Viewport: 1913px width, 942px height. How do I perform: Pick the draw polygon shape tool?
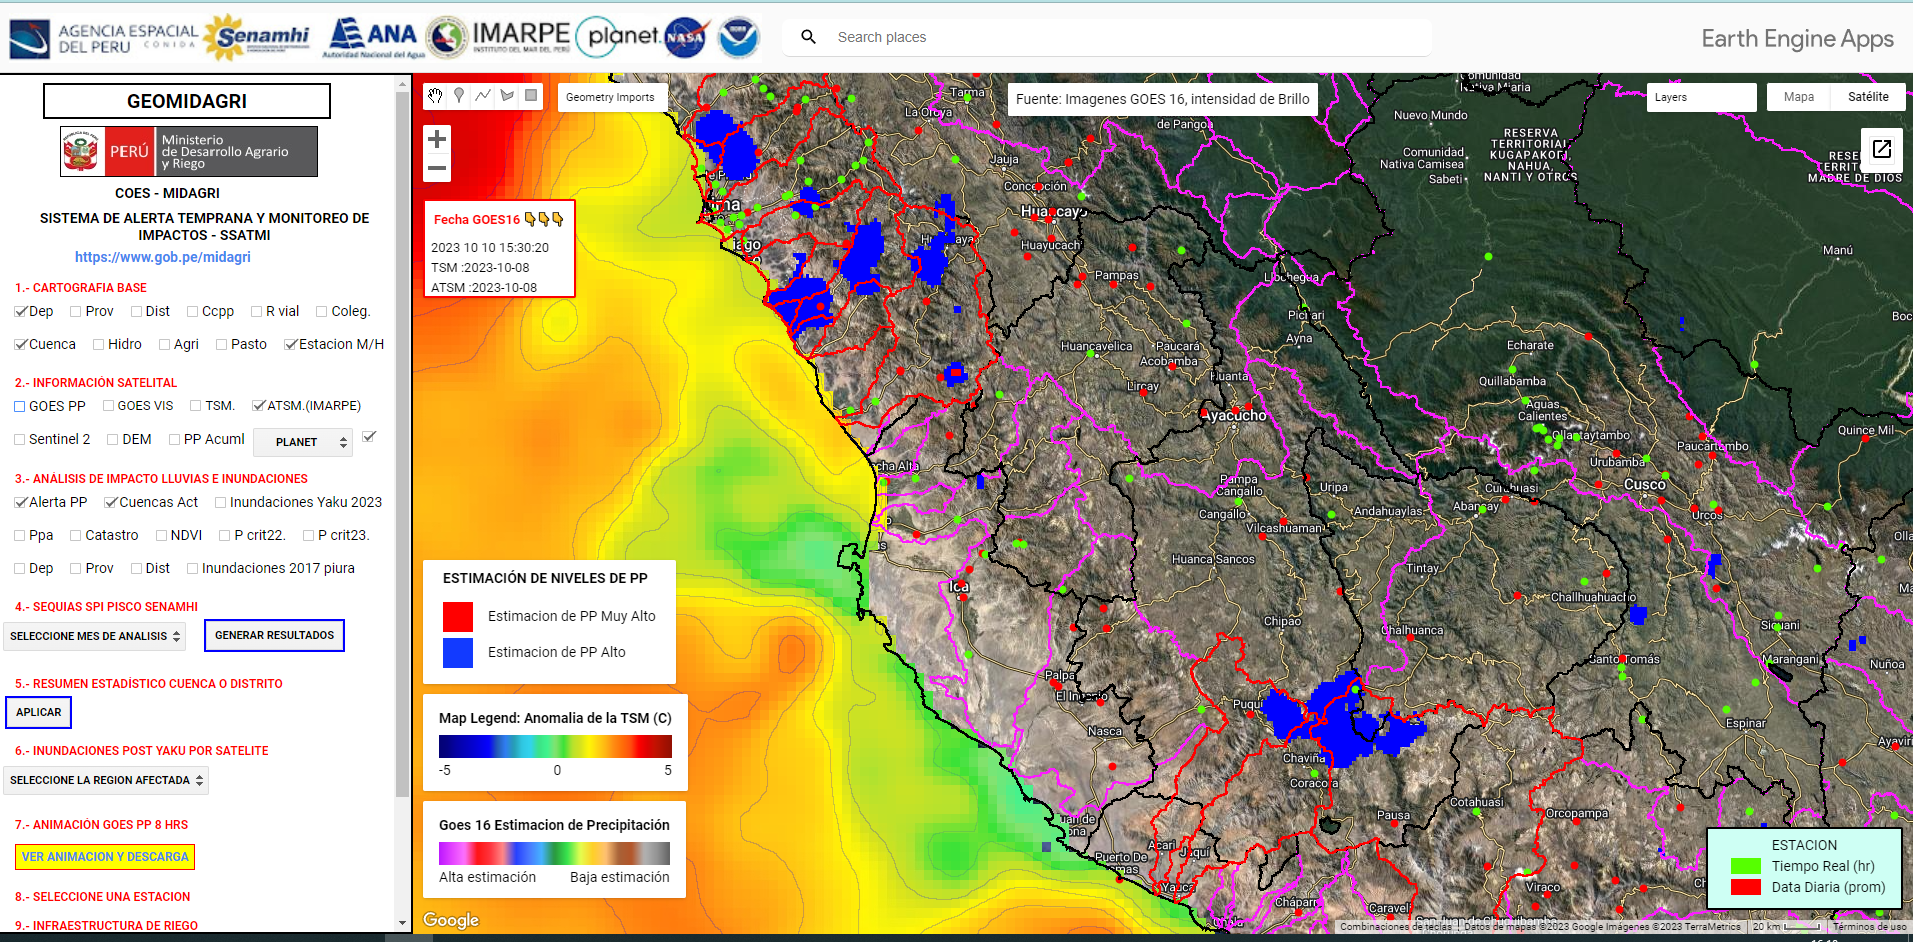[x=507, y=96]
